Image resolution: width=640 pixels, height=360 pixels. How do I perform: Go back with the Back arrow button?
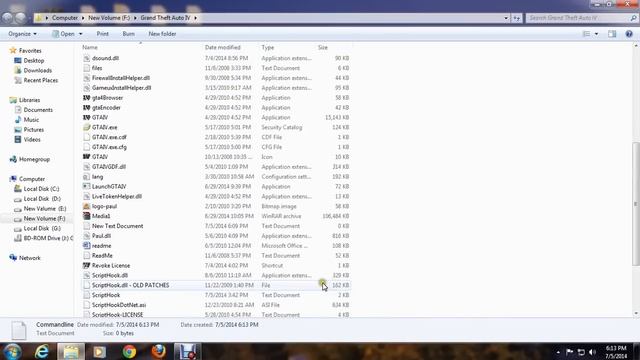coord(7,18)
